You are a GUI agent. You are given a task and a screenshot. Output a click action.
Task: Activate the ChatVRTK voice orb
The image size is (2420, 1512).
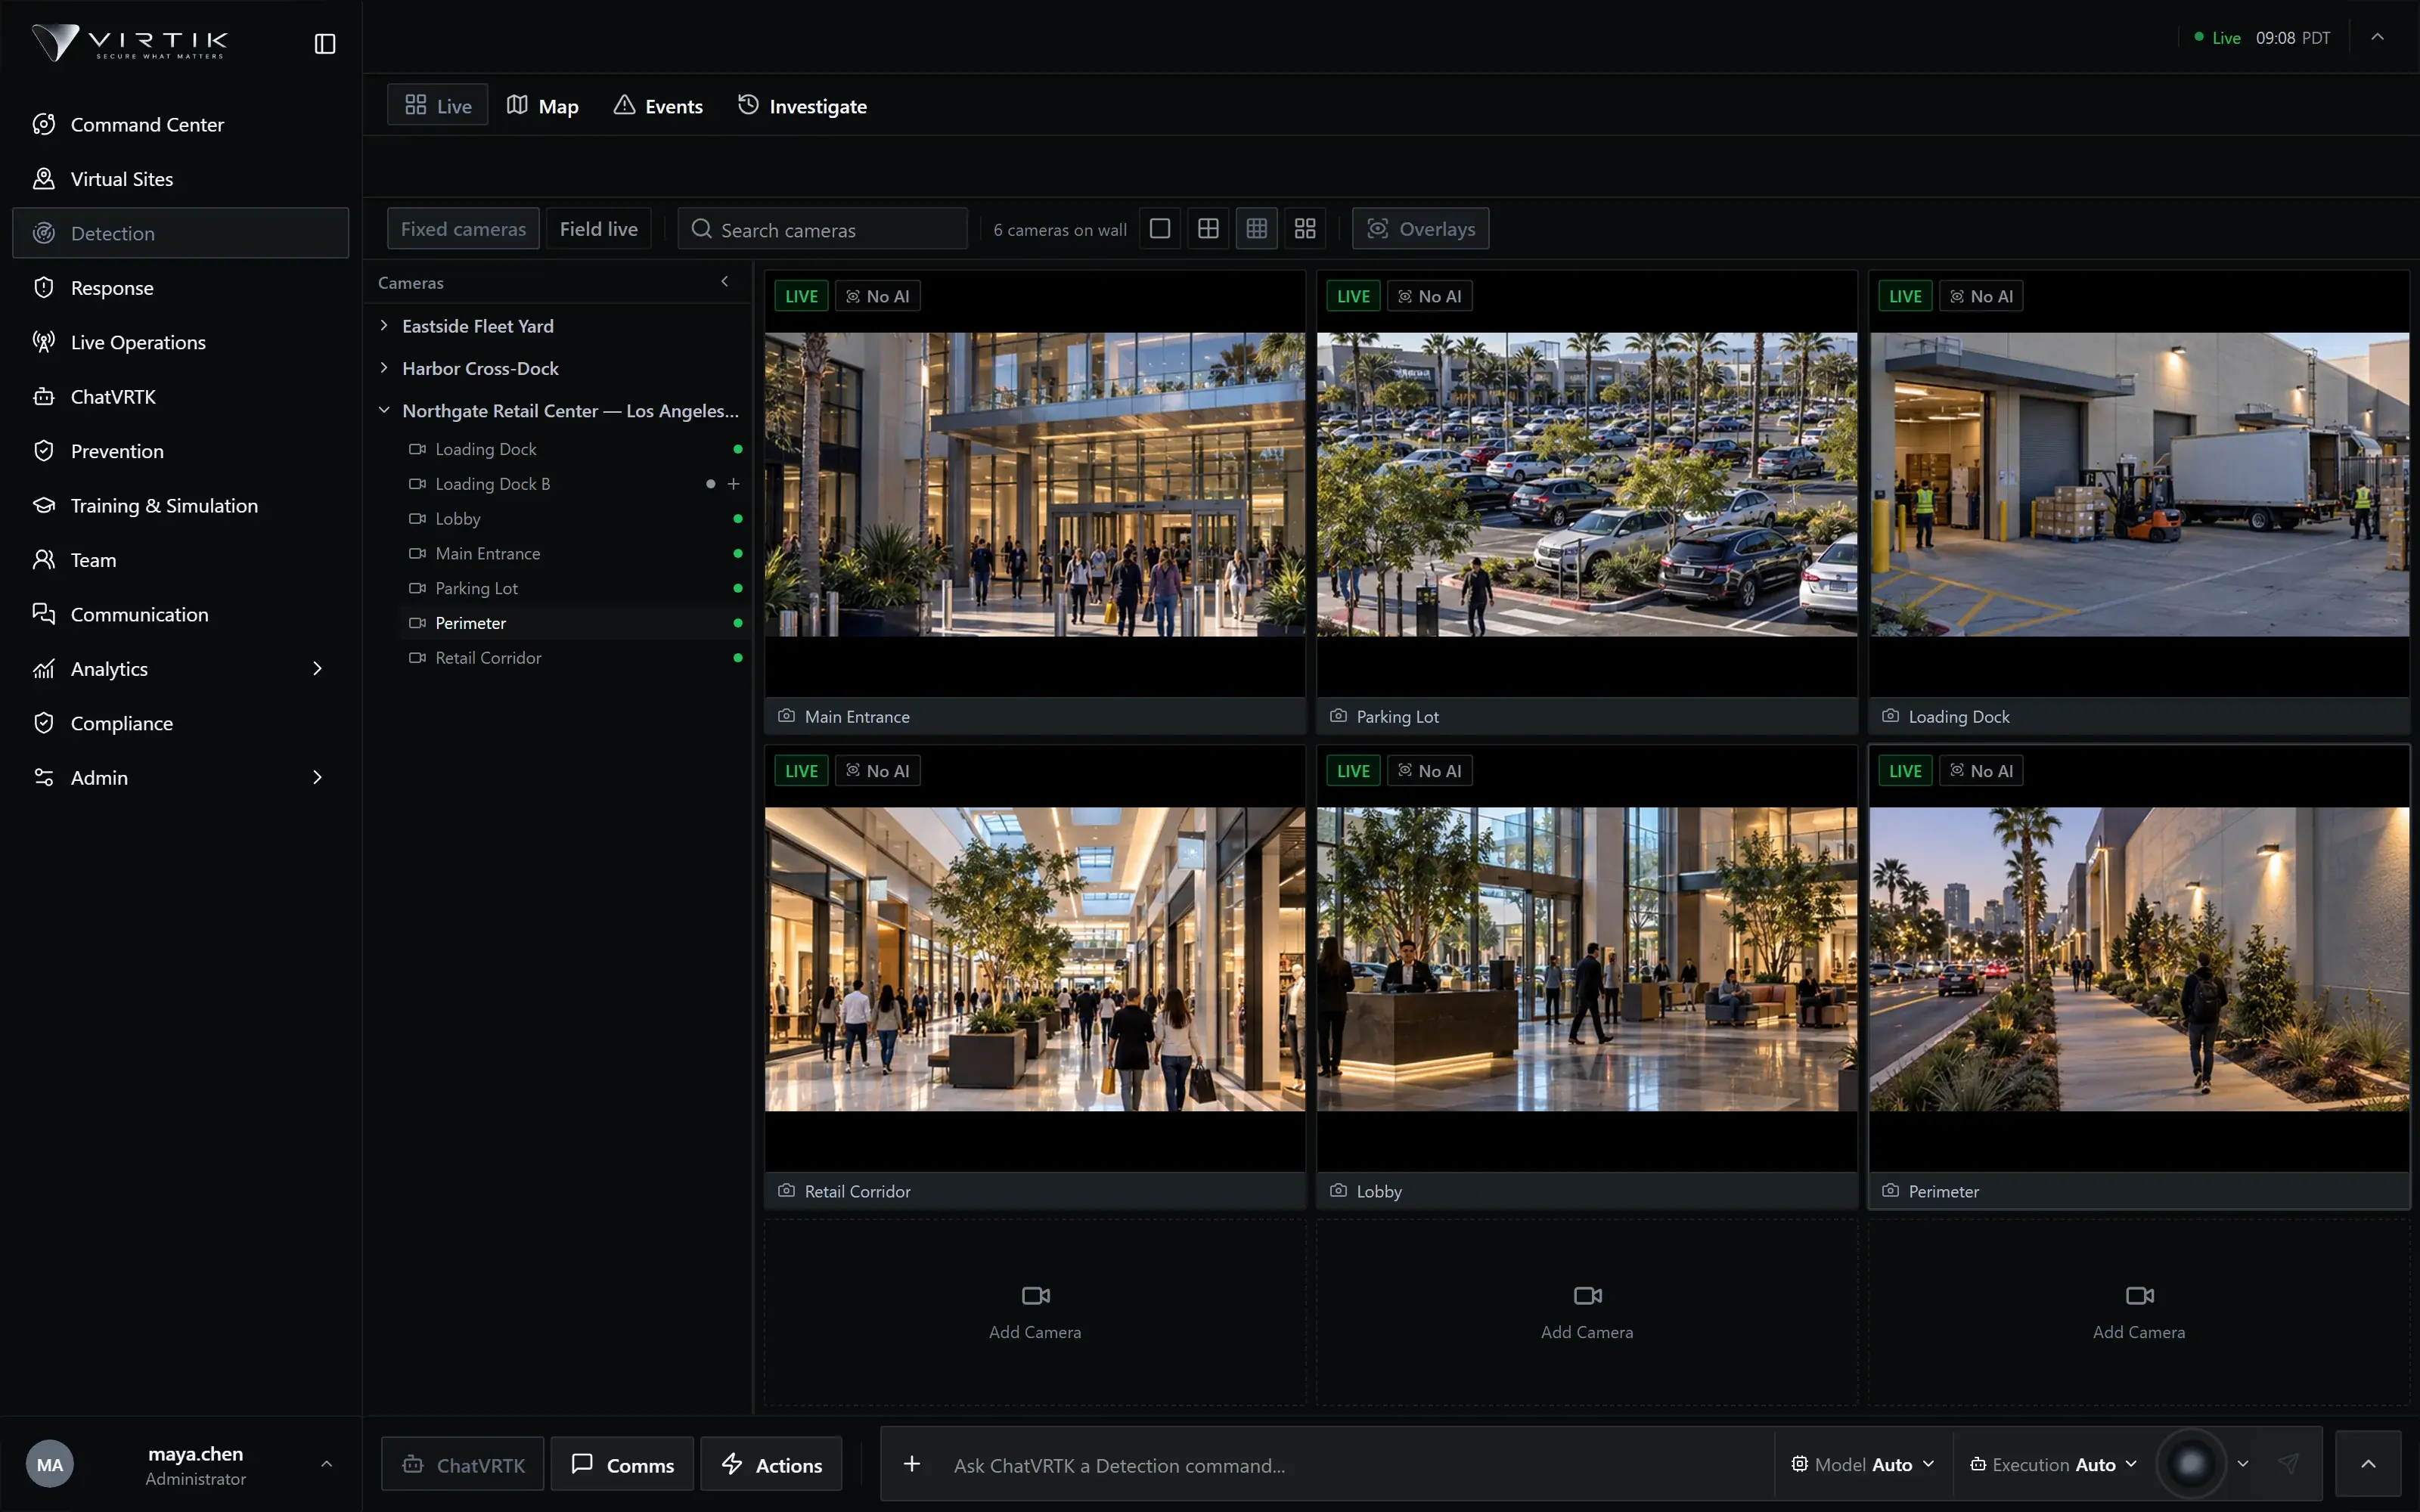point(2190,1464)
